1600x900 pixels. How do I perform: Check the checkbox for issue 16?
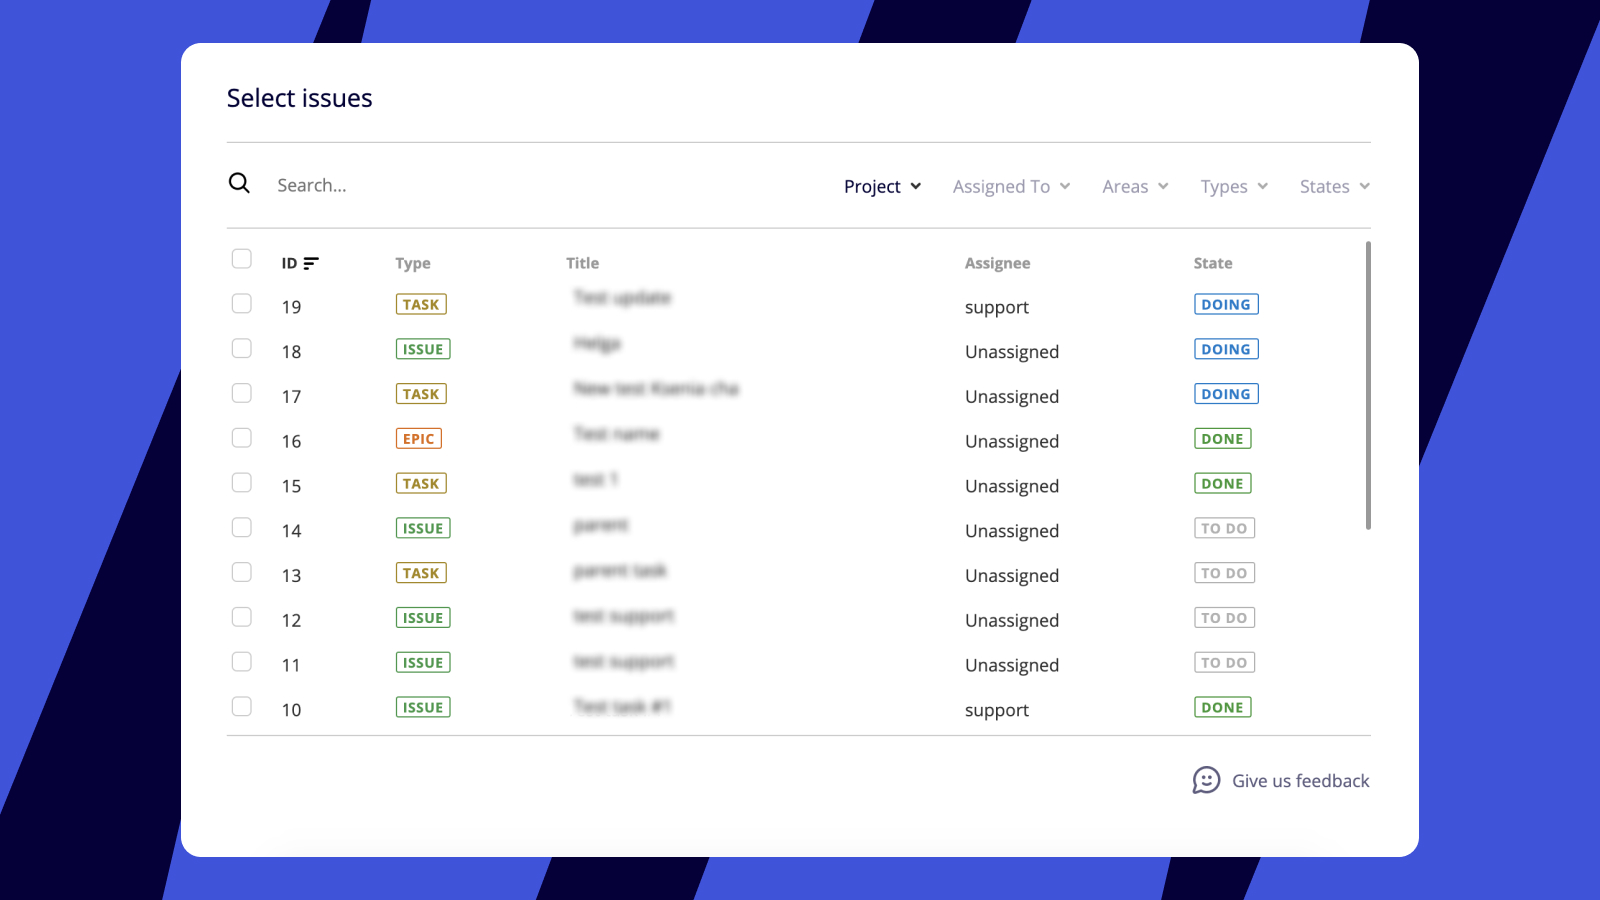coord(241,438)
